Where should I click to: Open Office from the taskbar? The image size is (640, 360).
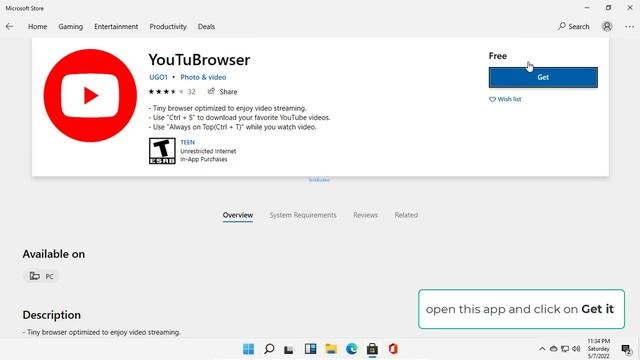click(393, 349)
